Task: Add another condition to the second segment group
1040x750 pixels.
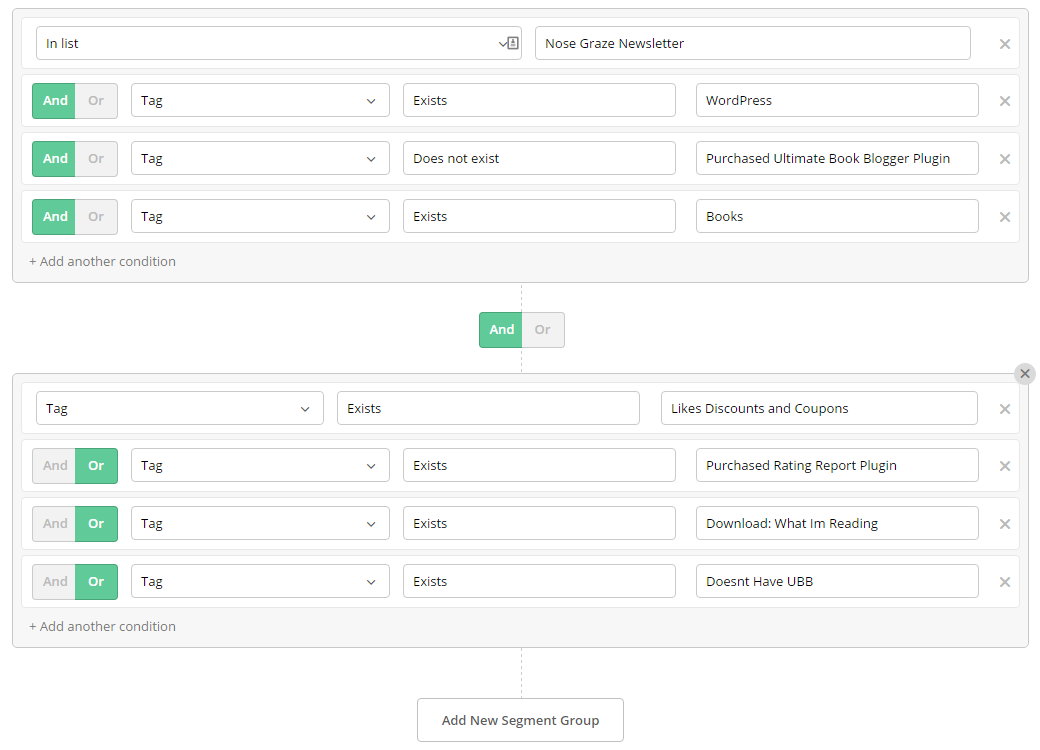Action: (102, 627)
